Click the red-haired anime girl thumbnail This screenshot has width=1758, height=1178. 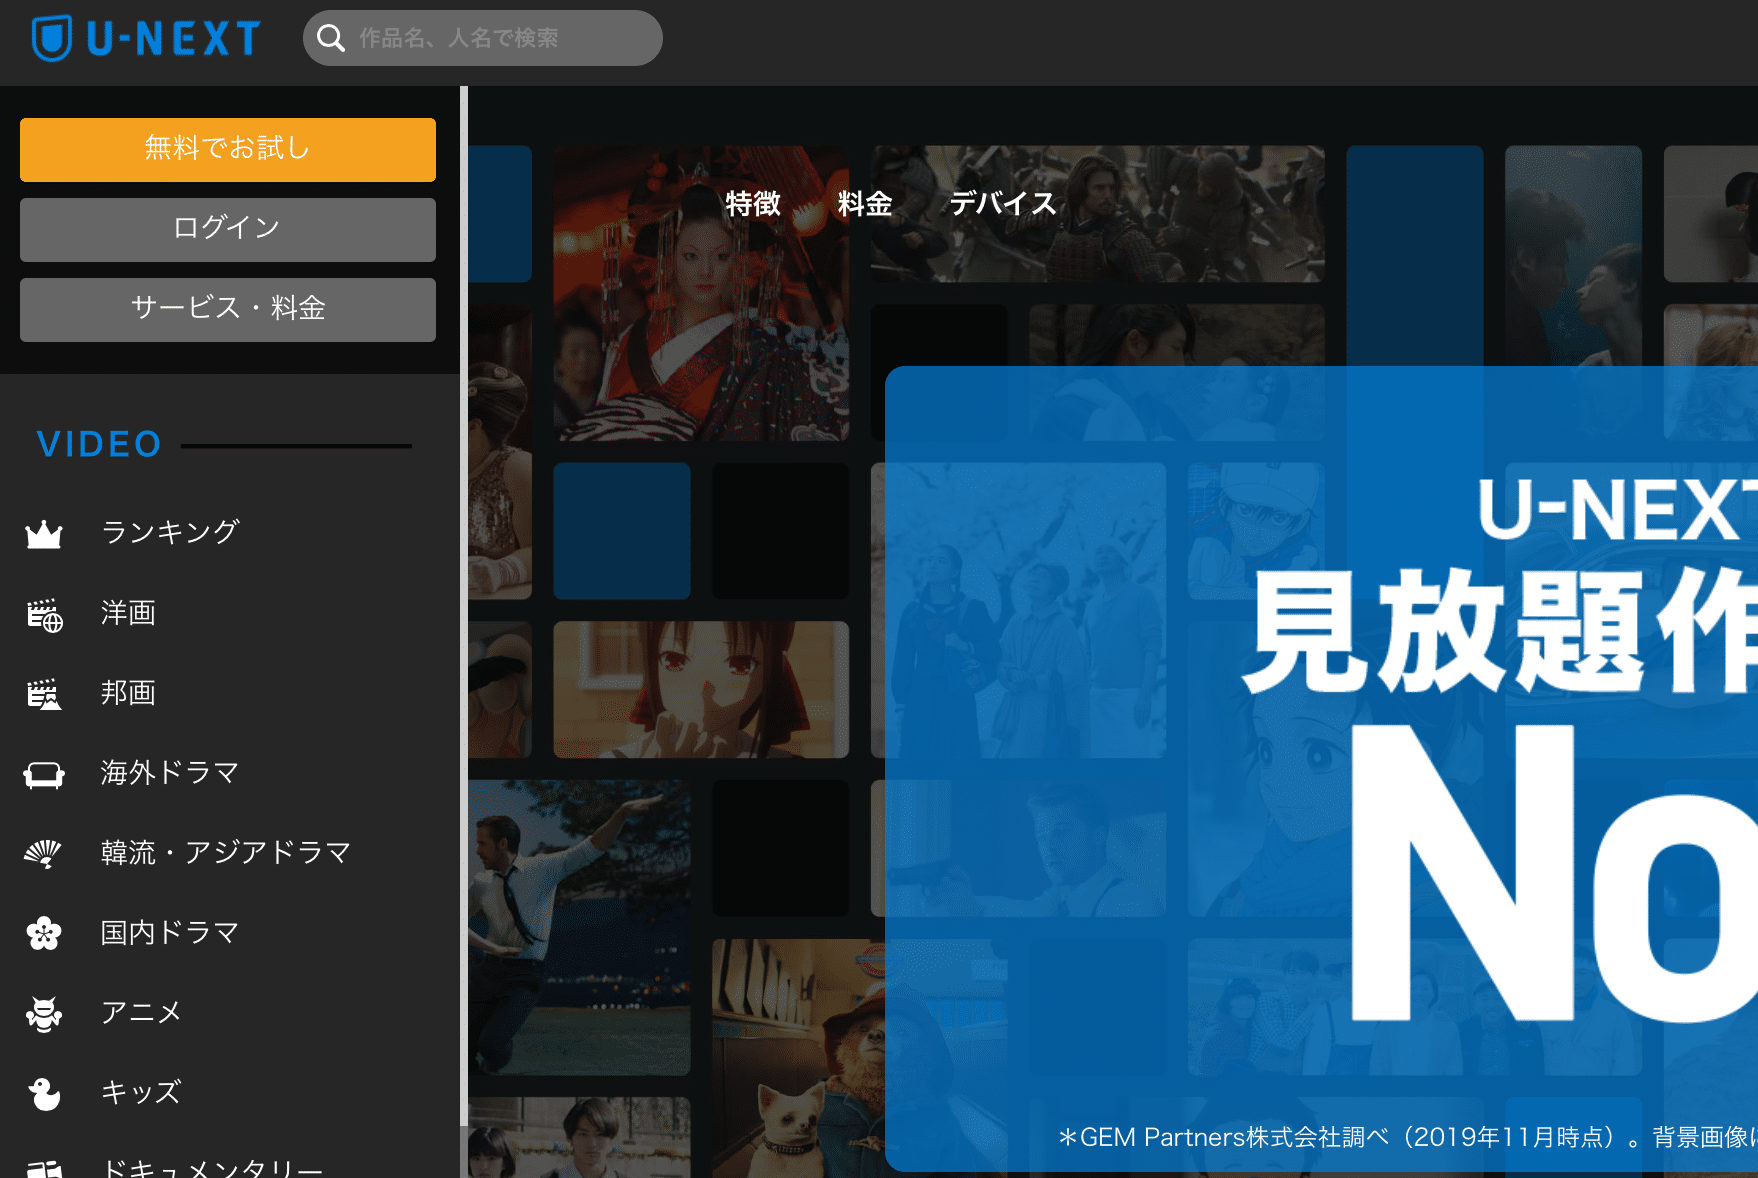coord(701,689)
